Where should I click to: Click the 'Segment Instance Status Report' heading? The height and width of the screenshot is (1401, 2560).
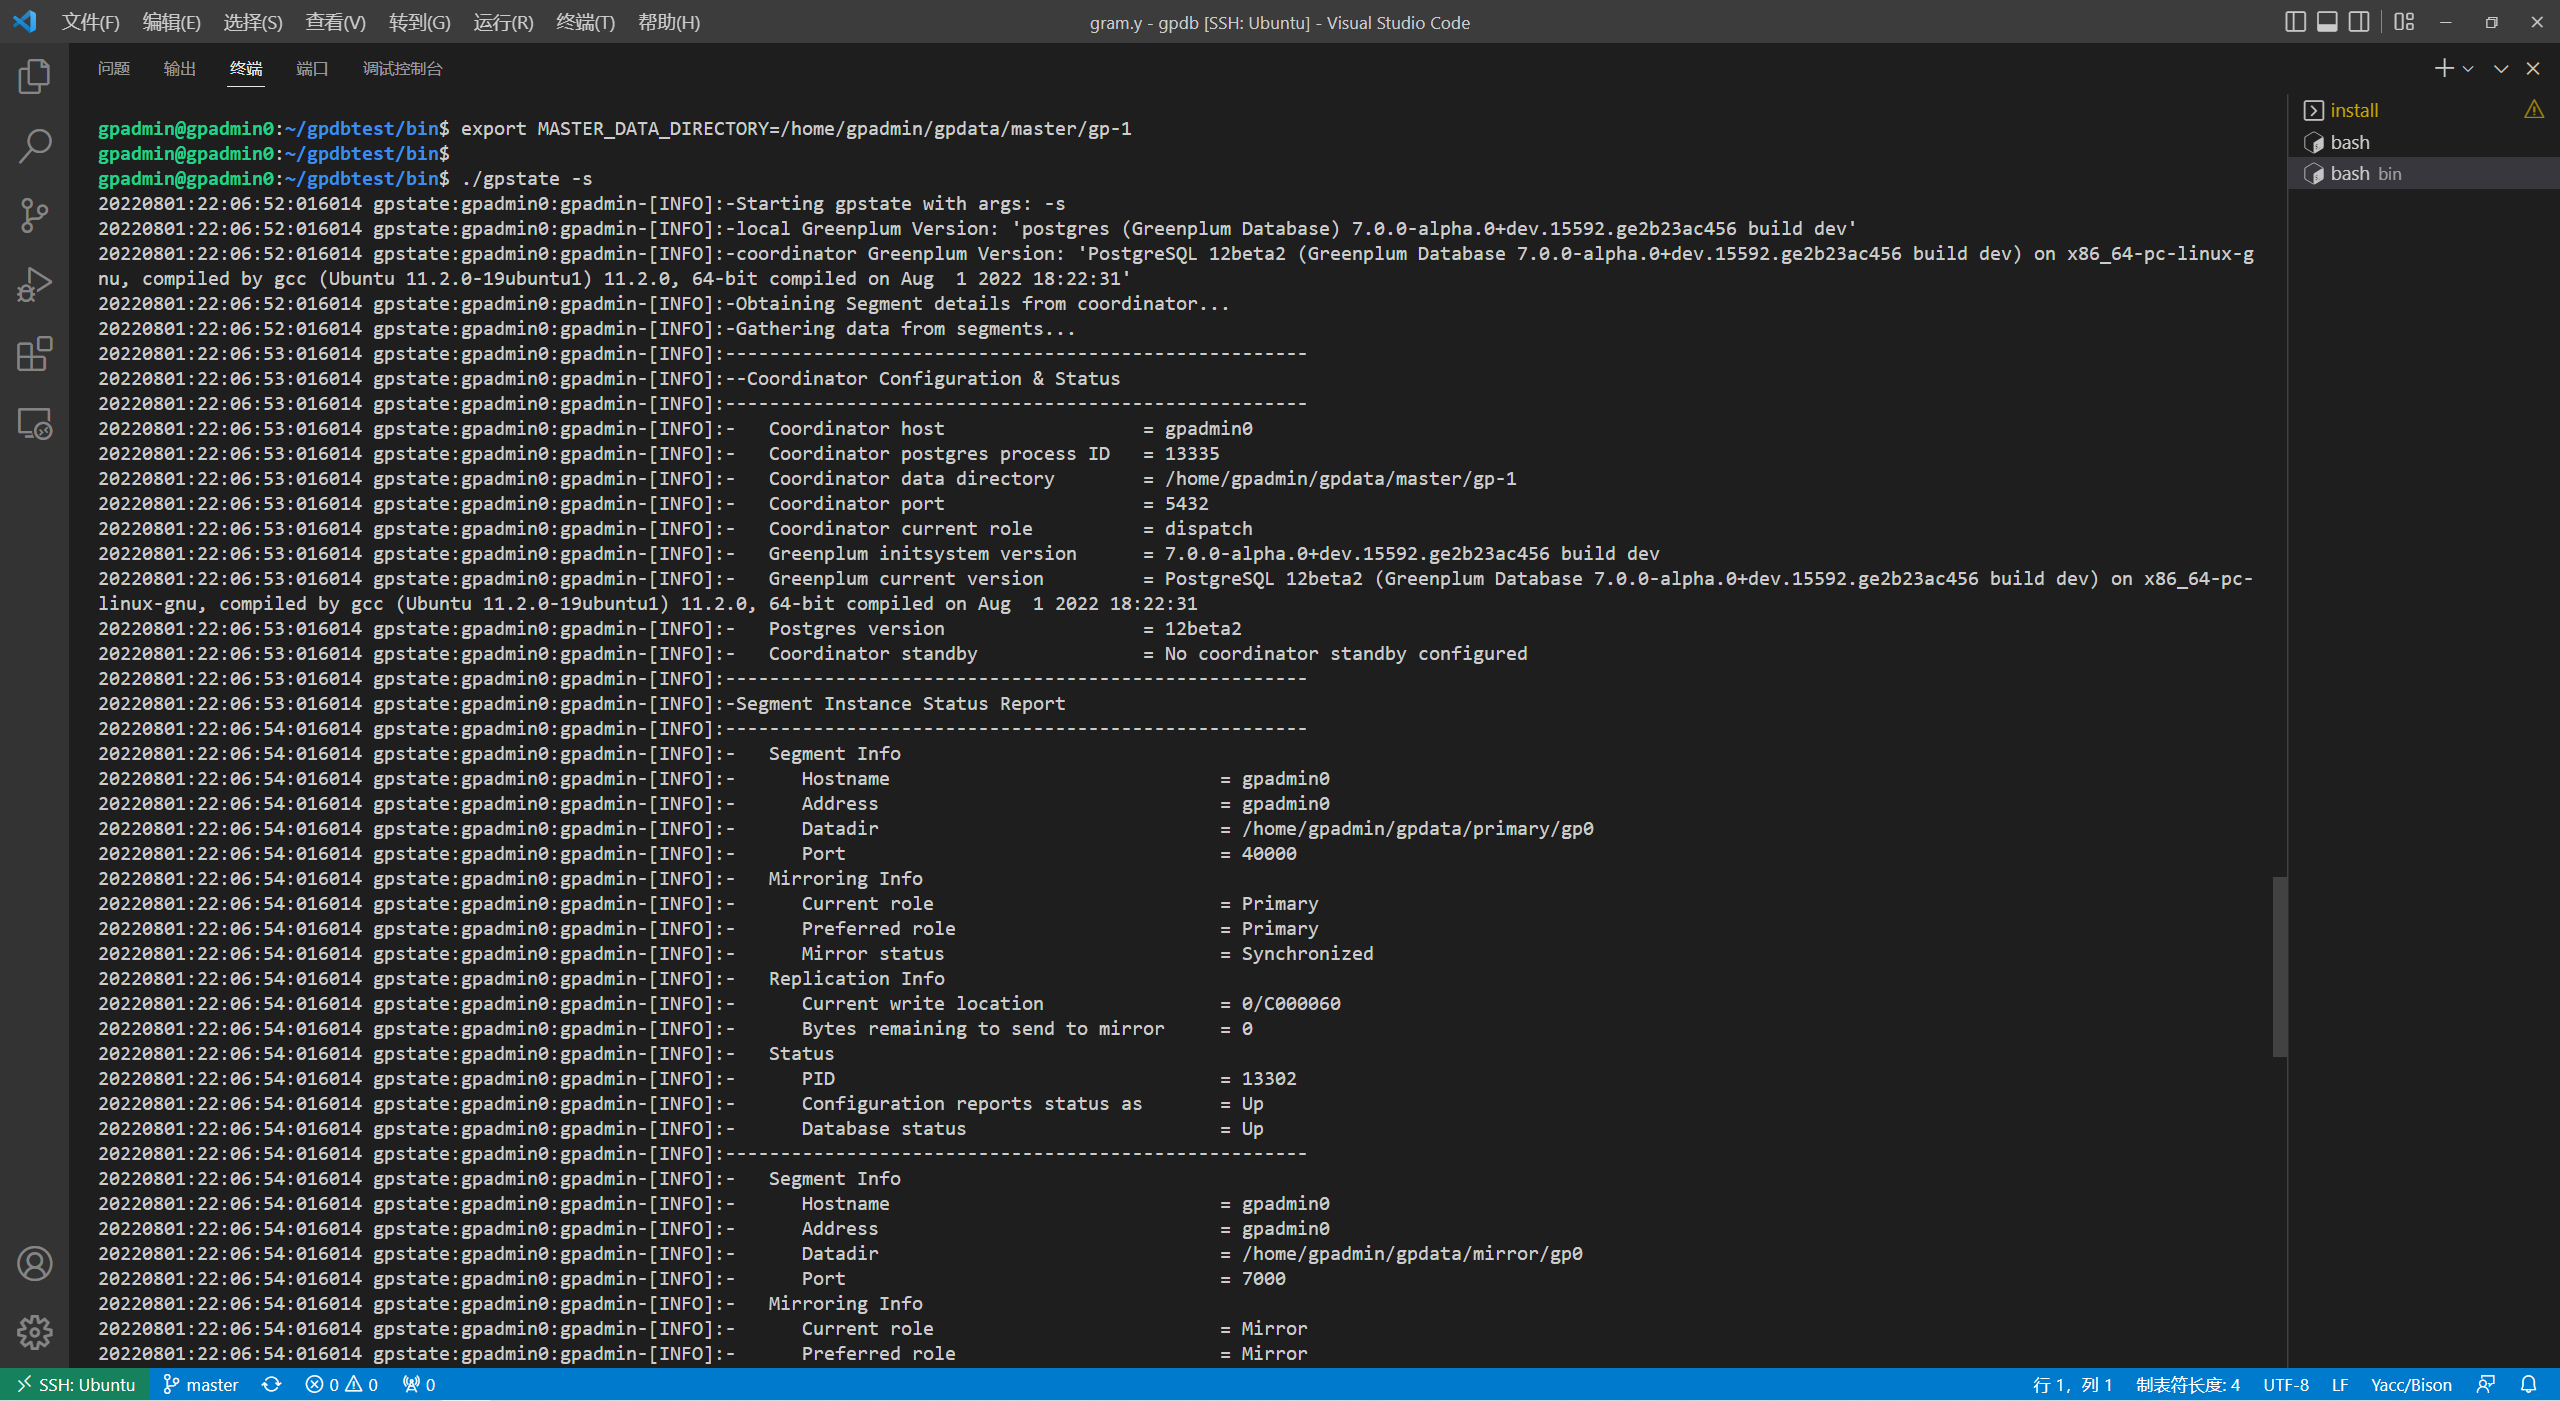901,704
